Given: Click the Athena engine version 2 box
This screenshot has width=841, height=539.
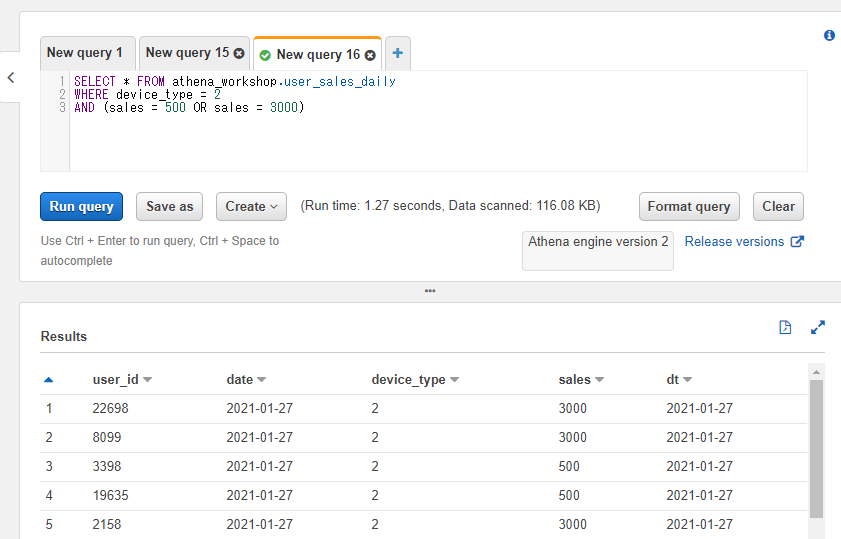Looking at the screenshot, I should pyautogui.click(x=598, y=250).
